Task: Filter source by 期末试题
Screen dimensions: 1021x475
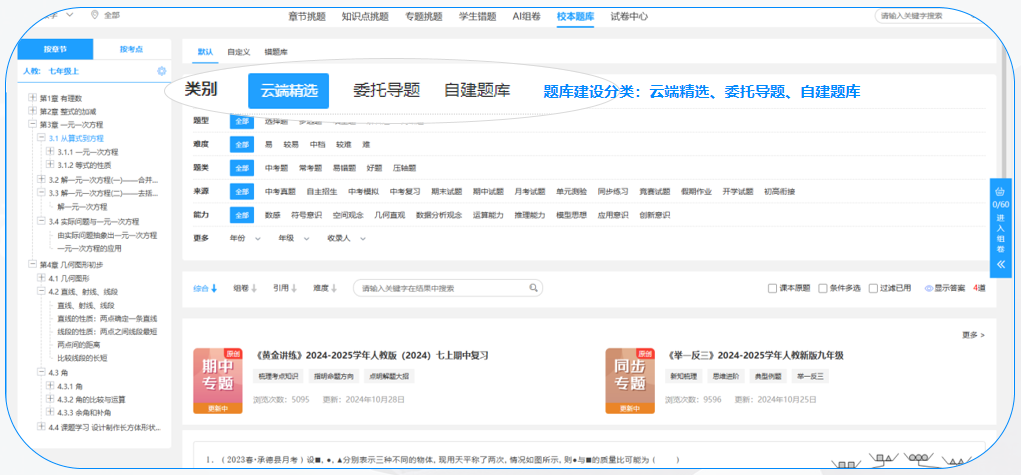Action: click(x=447, y=192)
